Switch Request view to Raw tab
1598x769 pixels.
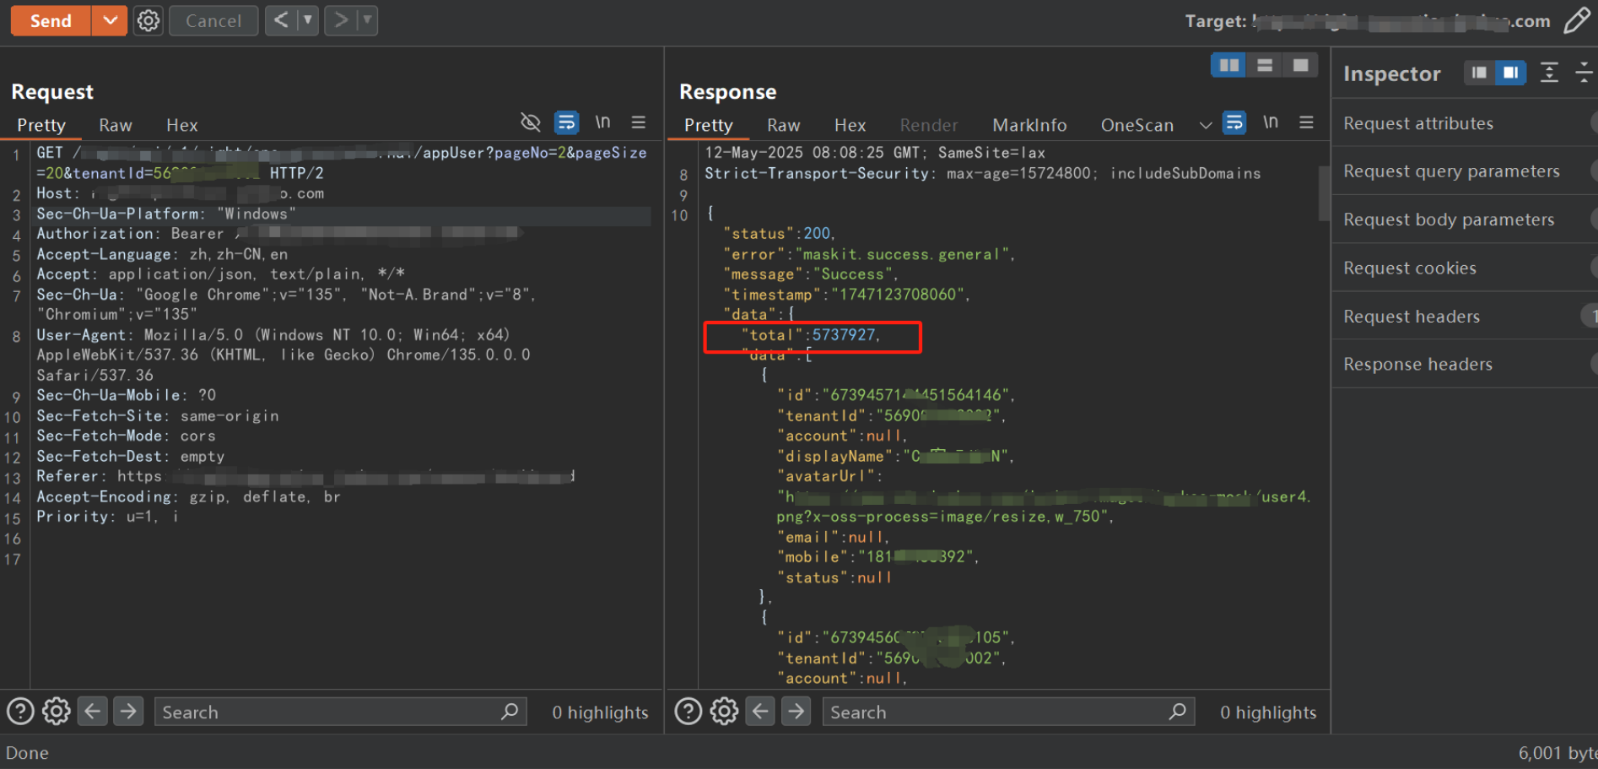pos(115,125)
